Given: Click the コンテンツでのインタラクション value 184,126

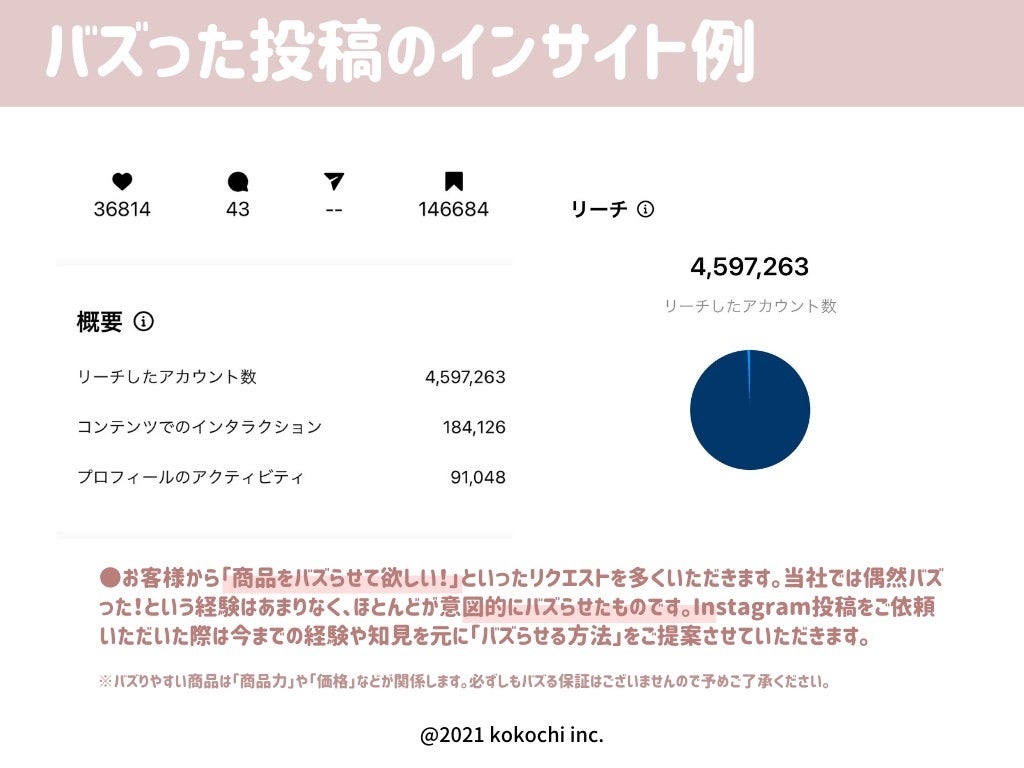Looking at the screenshot, I should click(x=474, y=427).
